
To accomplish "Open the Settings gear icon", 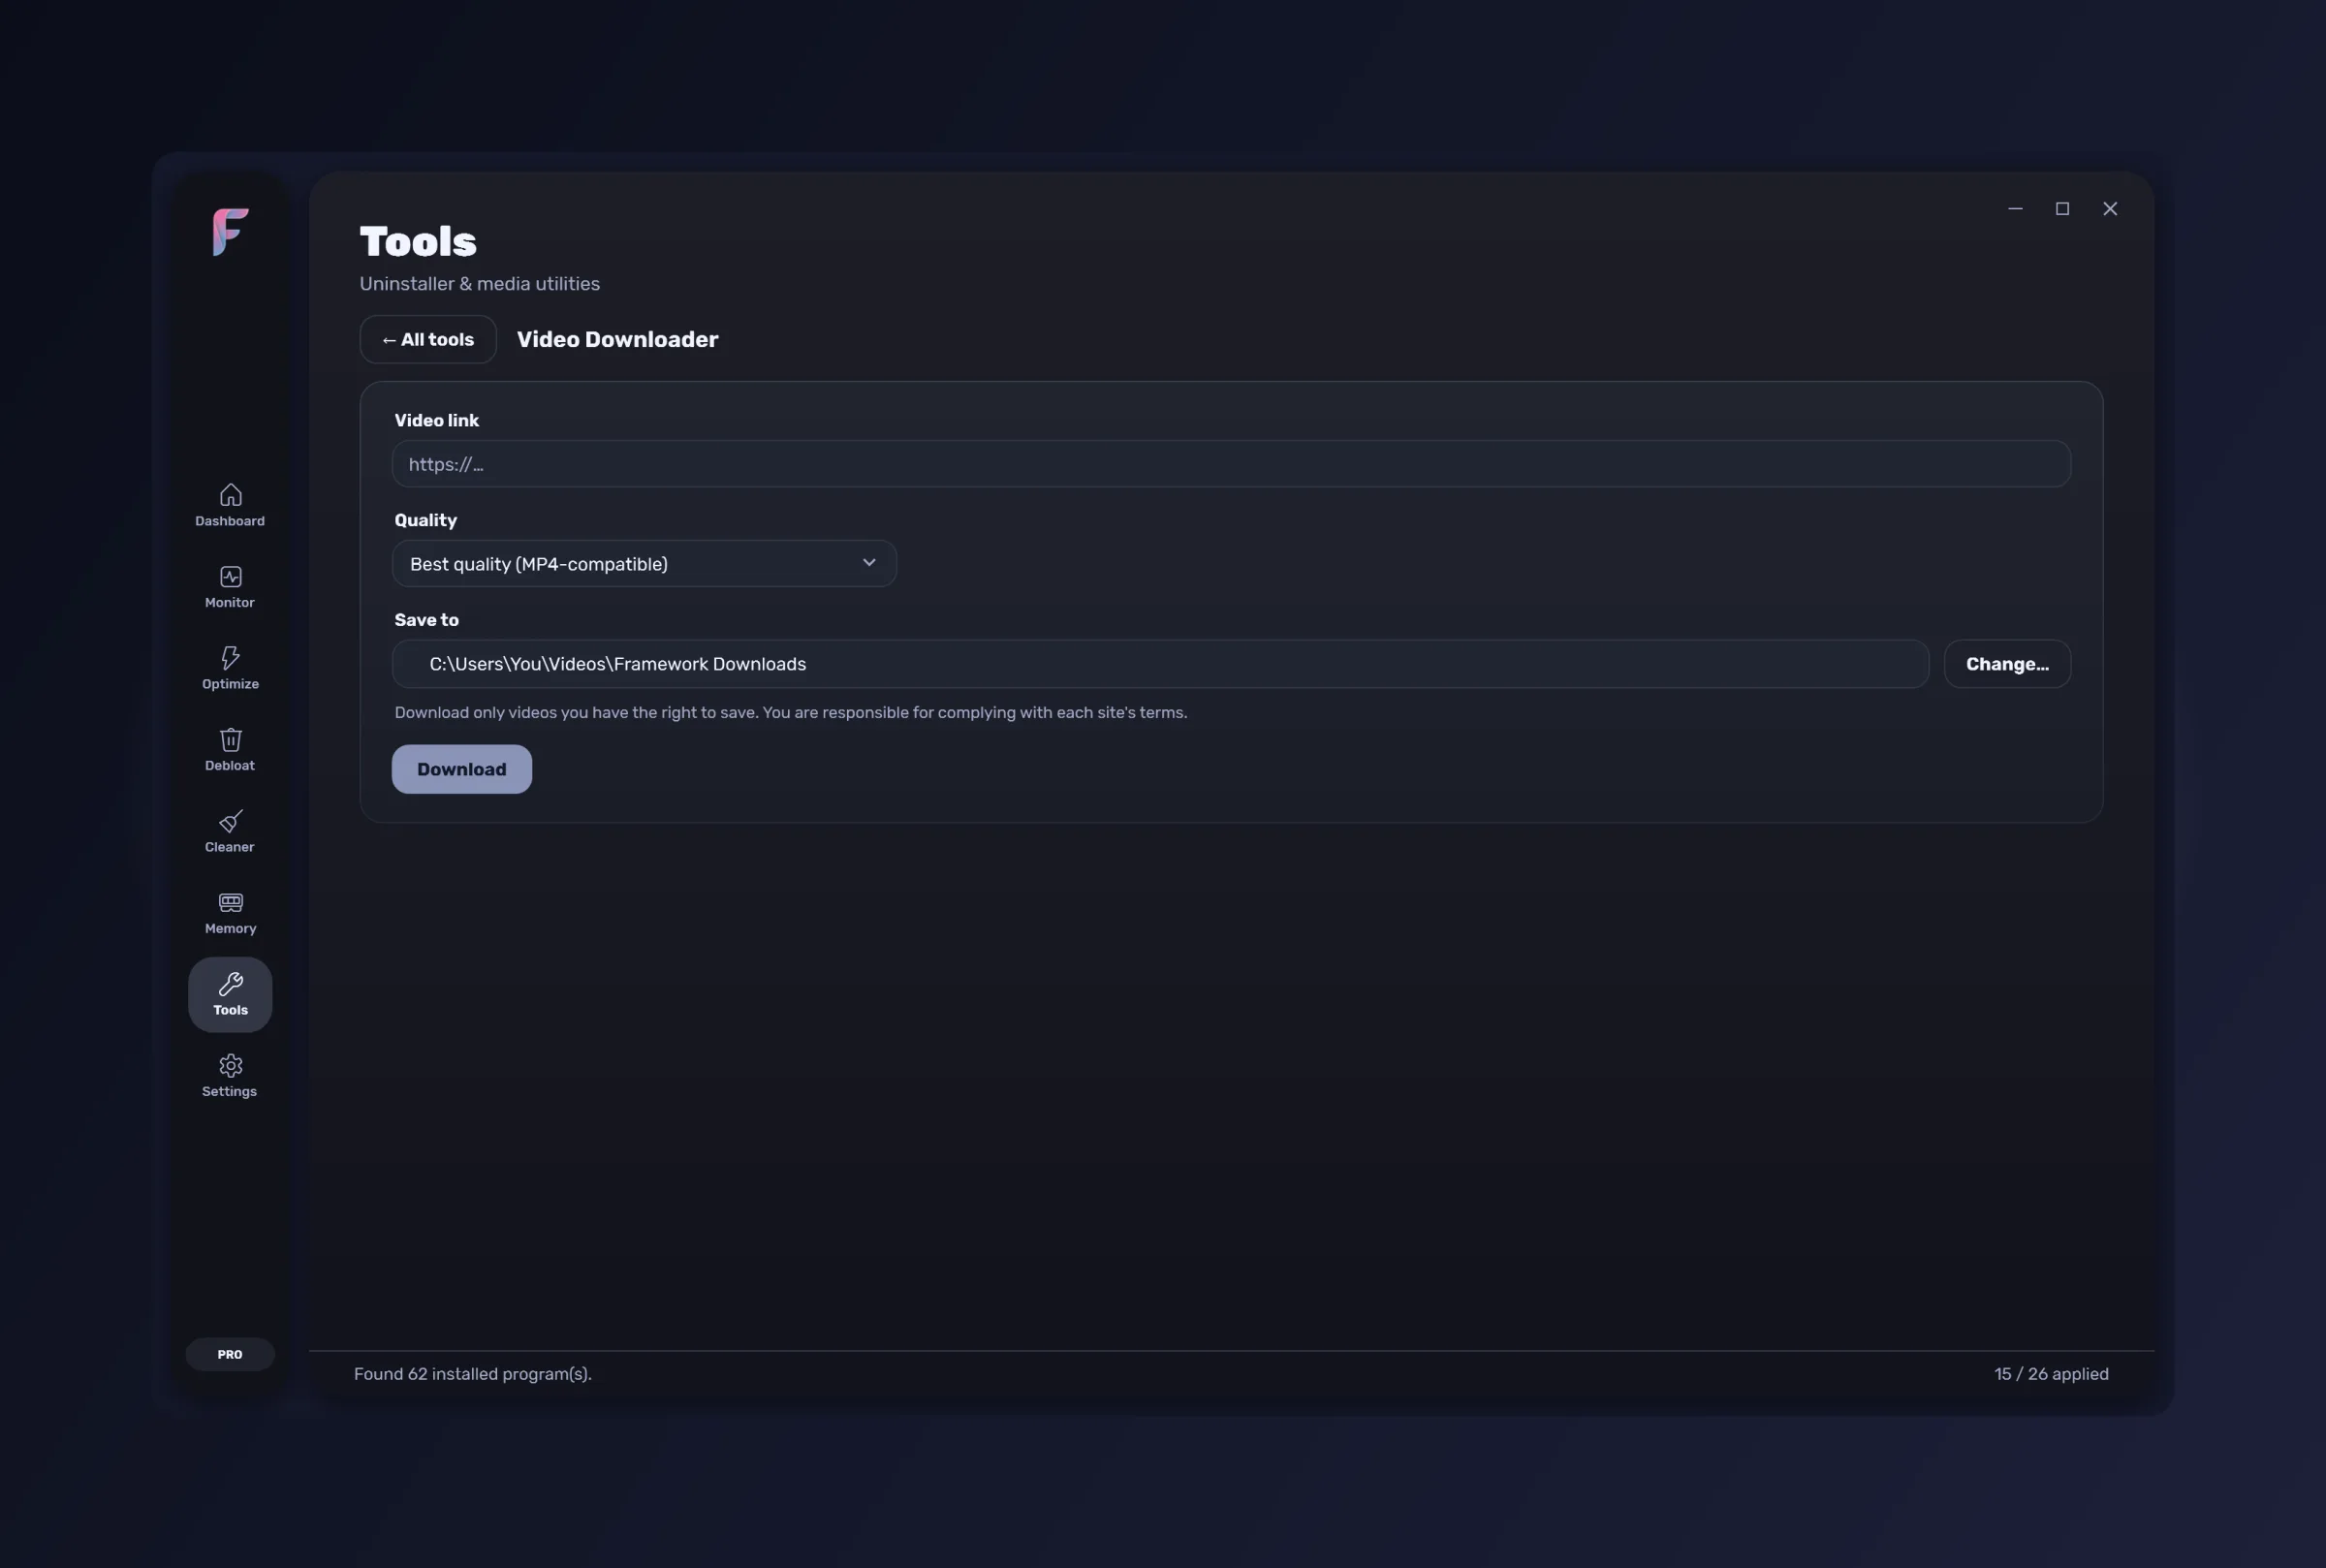I will coord(230,1066).
